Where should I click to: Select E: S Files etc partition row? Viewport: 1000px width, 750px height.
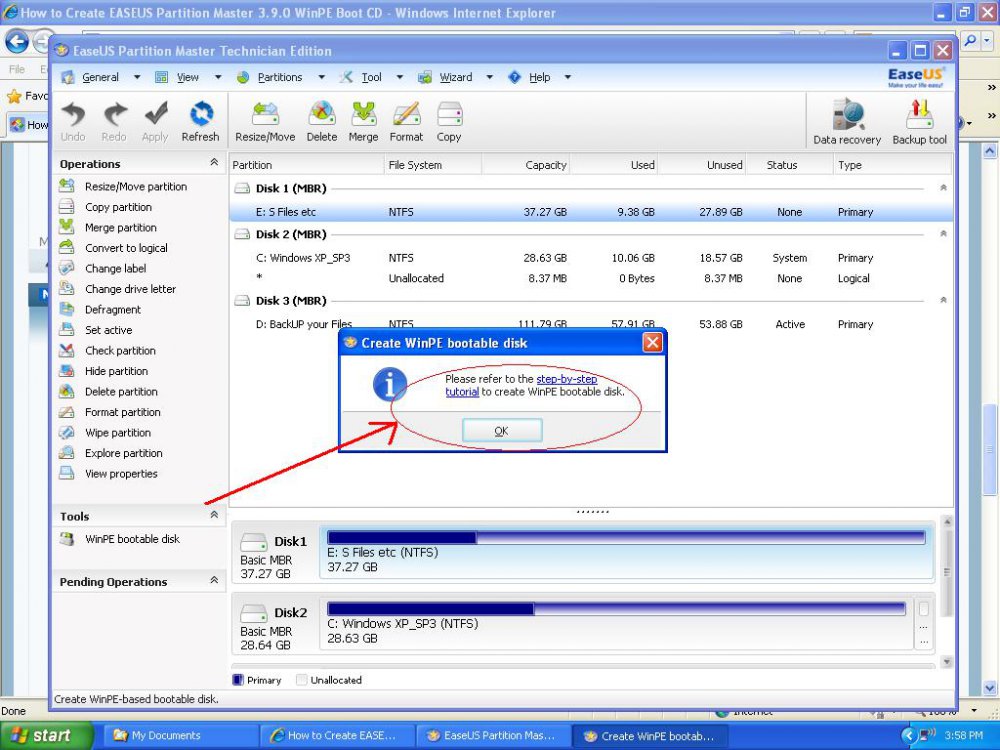point(591,212)
